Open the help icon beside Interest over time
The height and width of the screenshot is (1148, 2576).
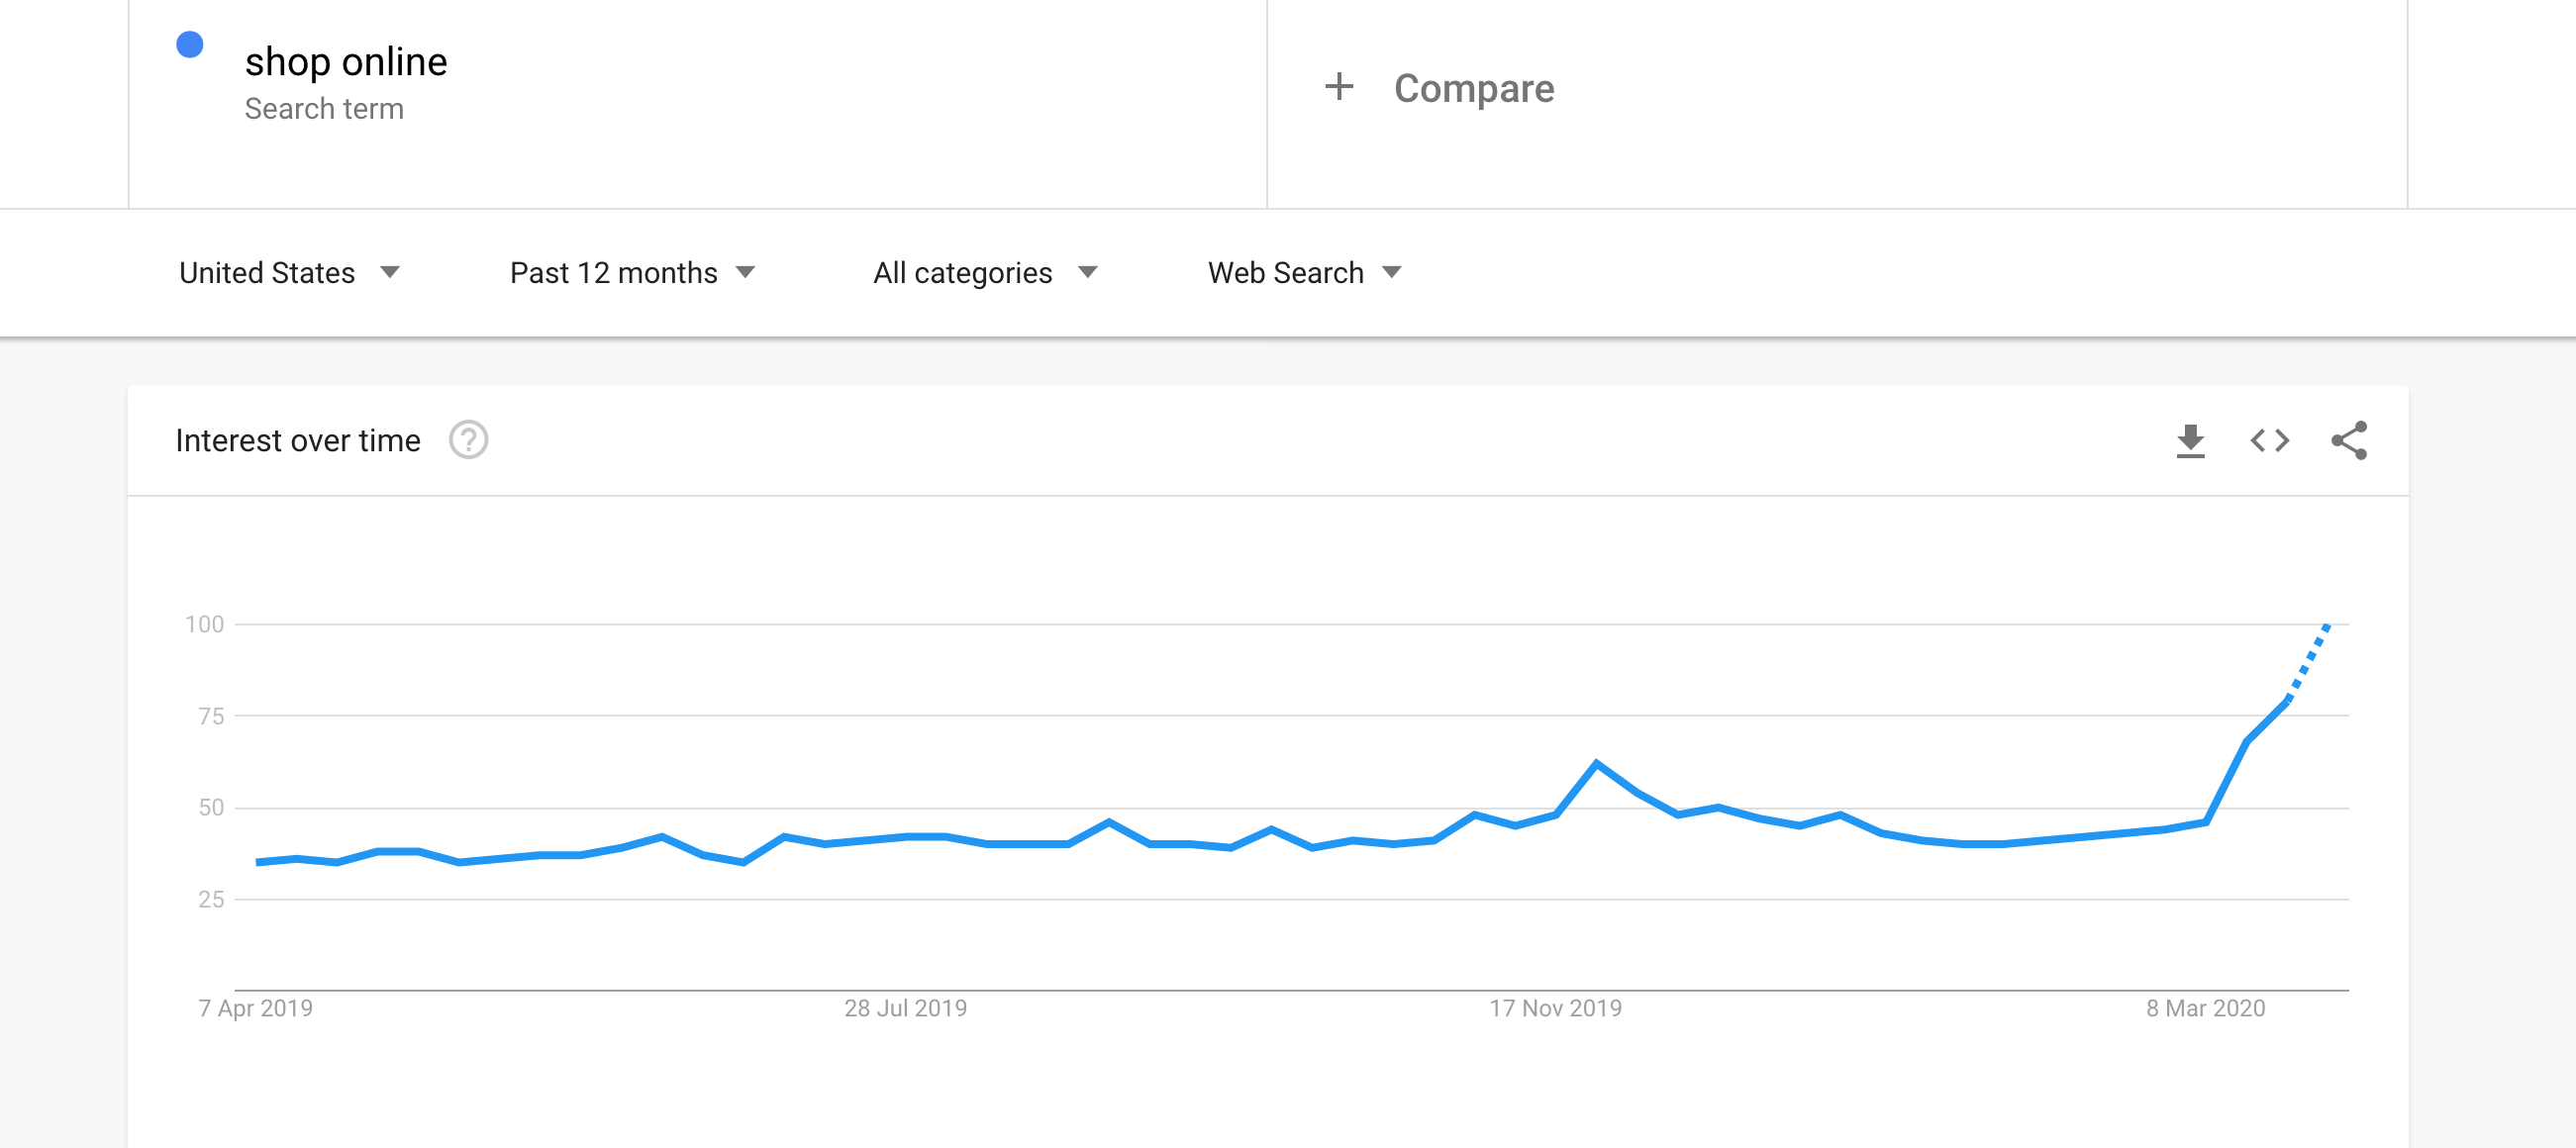468,440
